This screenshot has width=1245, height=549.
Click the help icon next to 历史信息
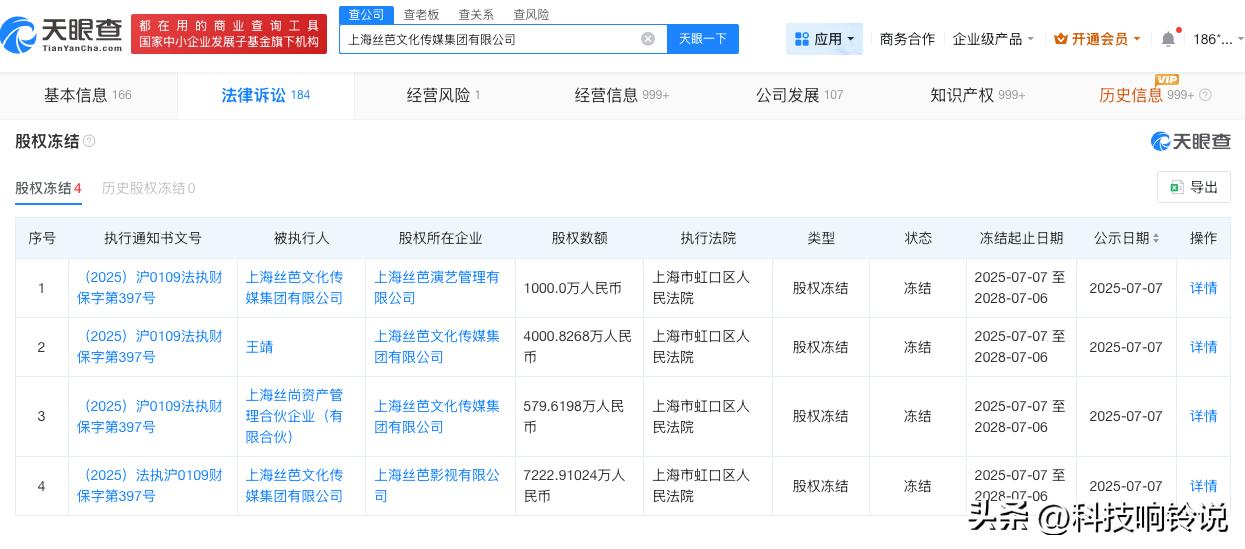[1205, 95]
